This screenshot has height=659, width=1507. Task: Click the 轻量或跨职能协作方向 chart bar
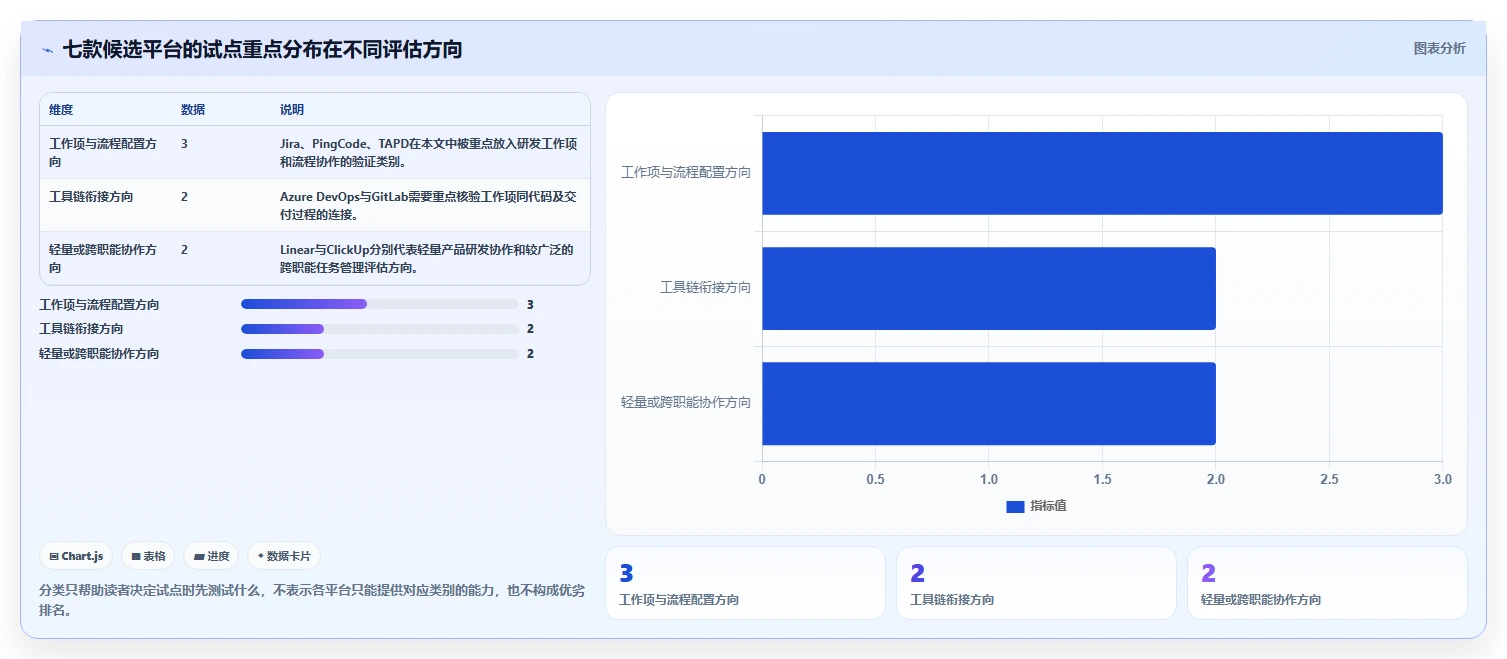click(989, 403)
